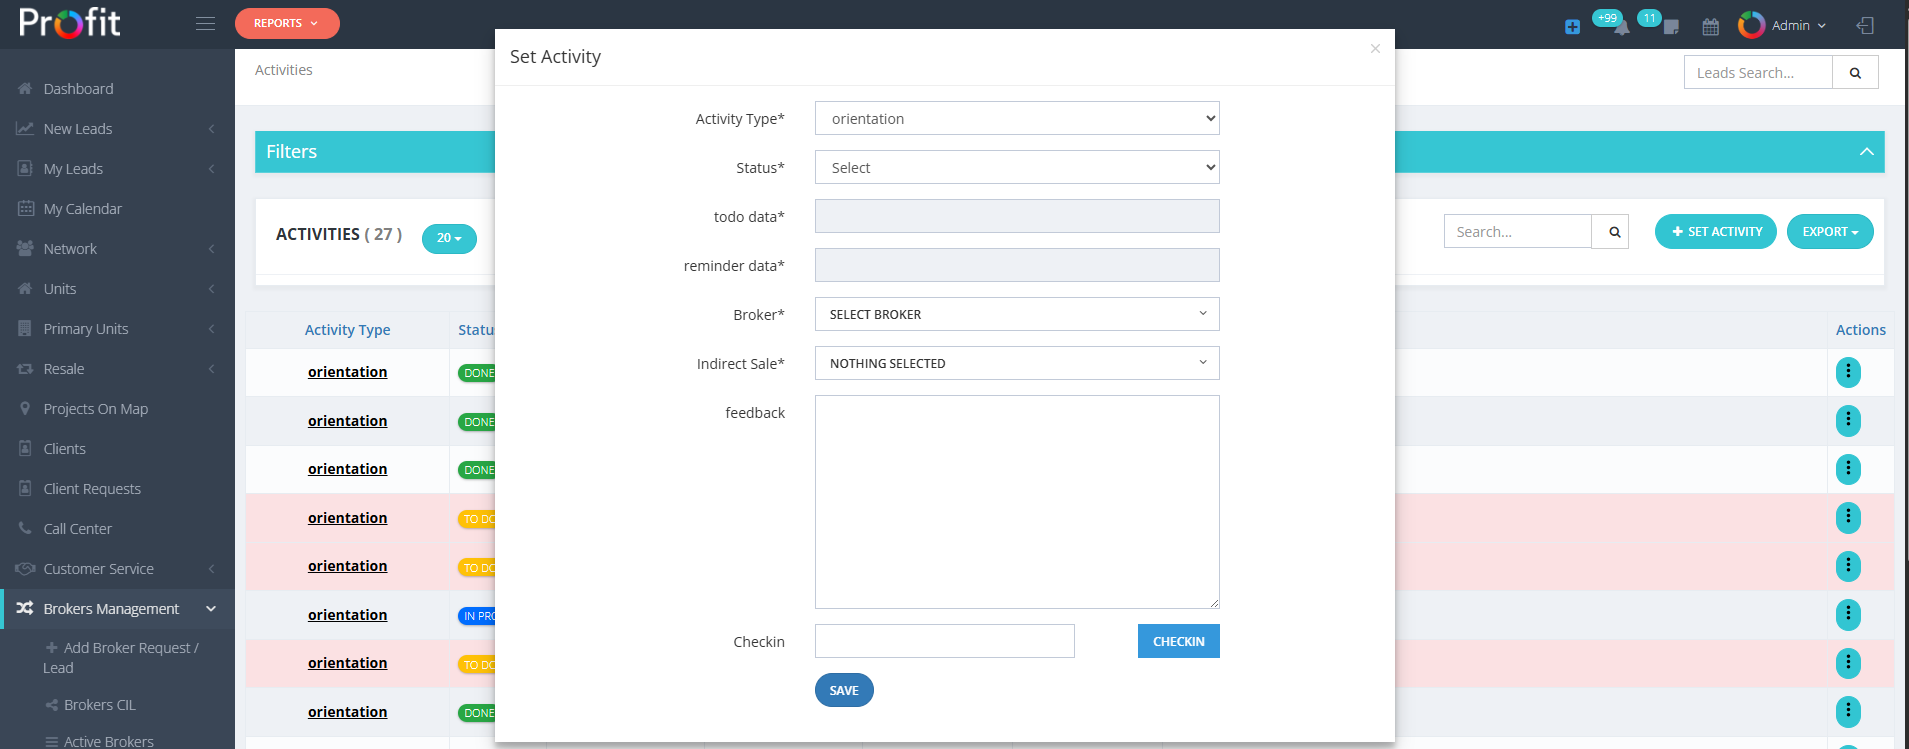Viewport: 1909px width, 749px height.
Task: Open actions menu for first orientation row
Action: click(1848, 372)
